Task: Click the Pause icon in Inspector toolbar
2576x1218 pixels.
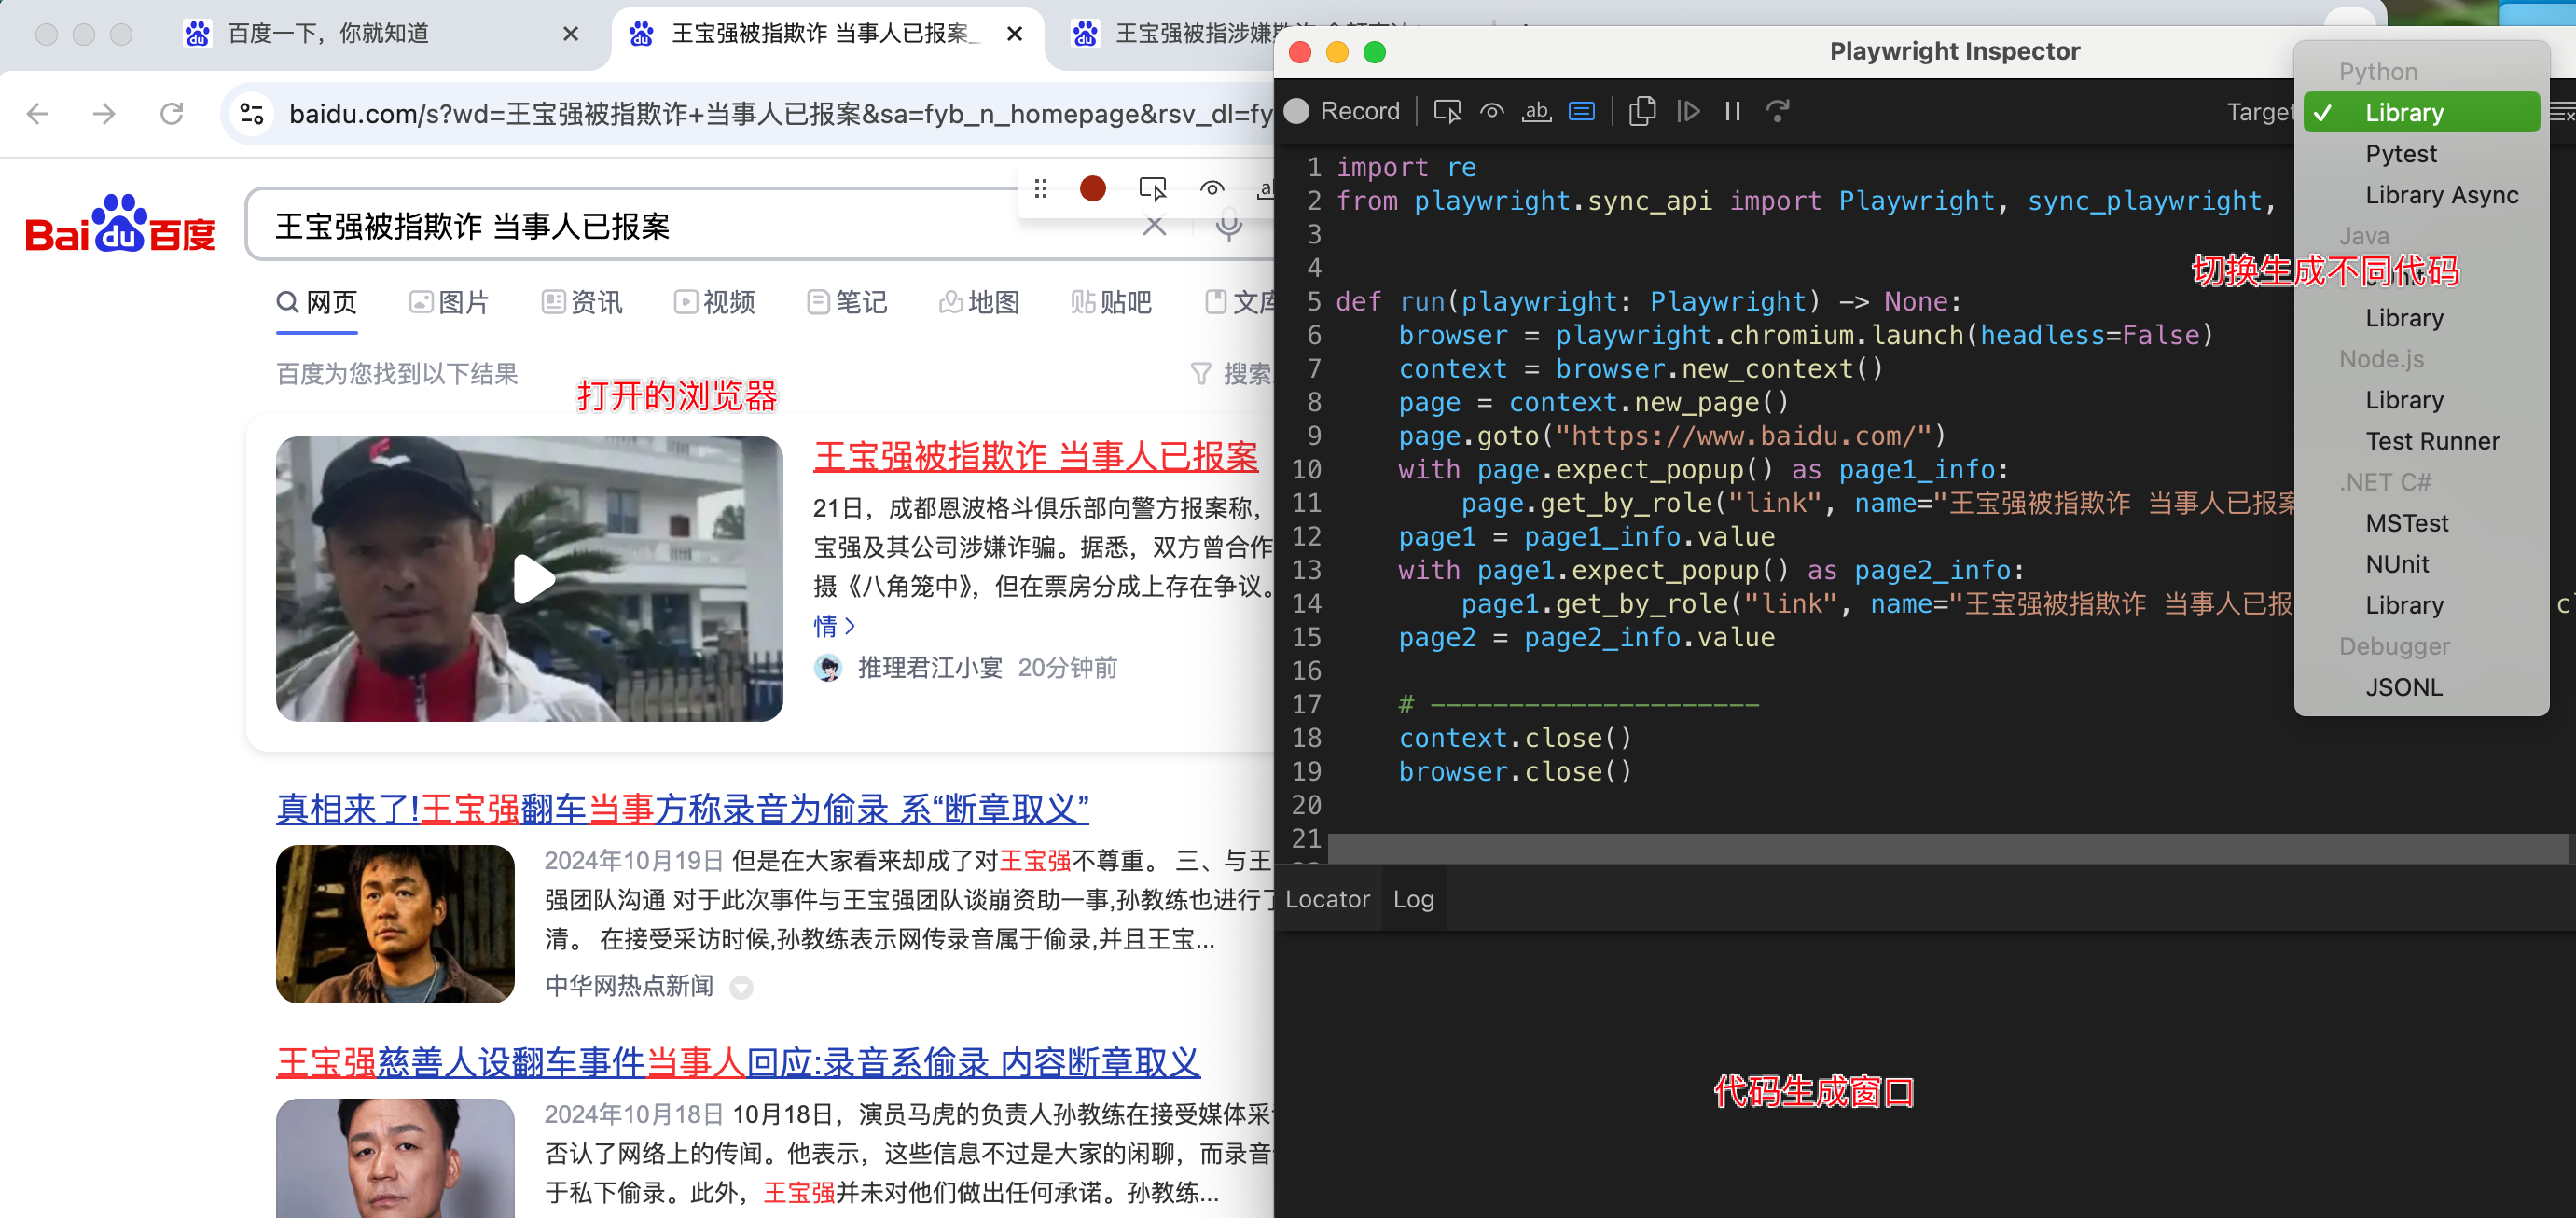Action: tap(1733, 111)
